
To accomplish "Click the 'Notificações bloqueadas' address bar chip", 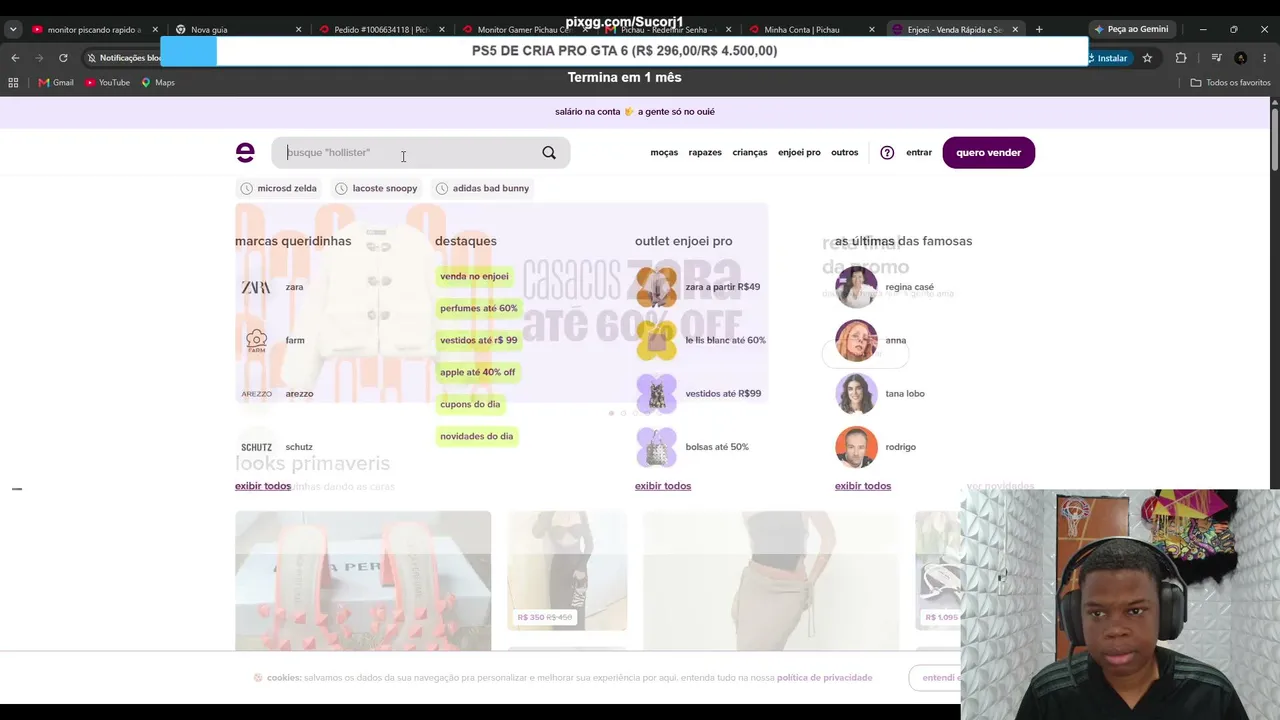I will tap(124, 58).
